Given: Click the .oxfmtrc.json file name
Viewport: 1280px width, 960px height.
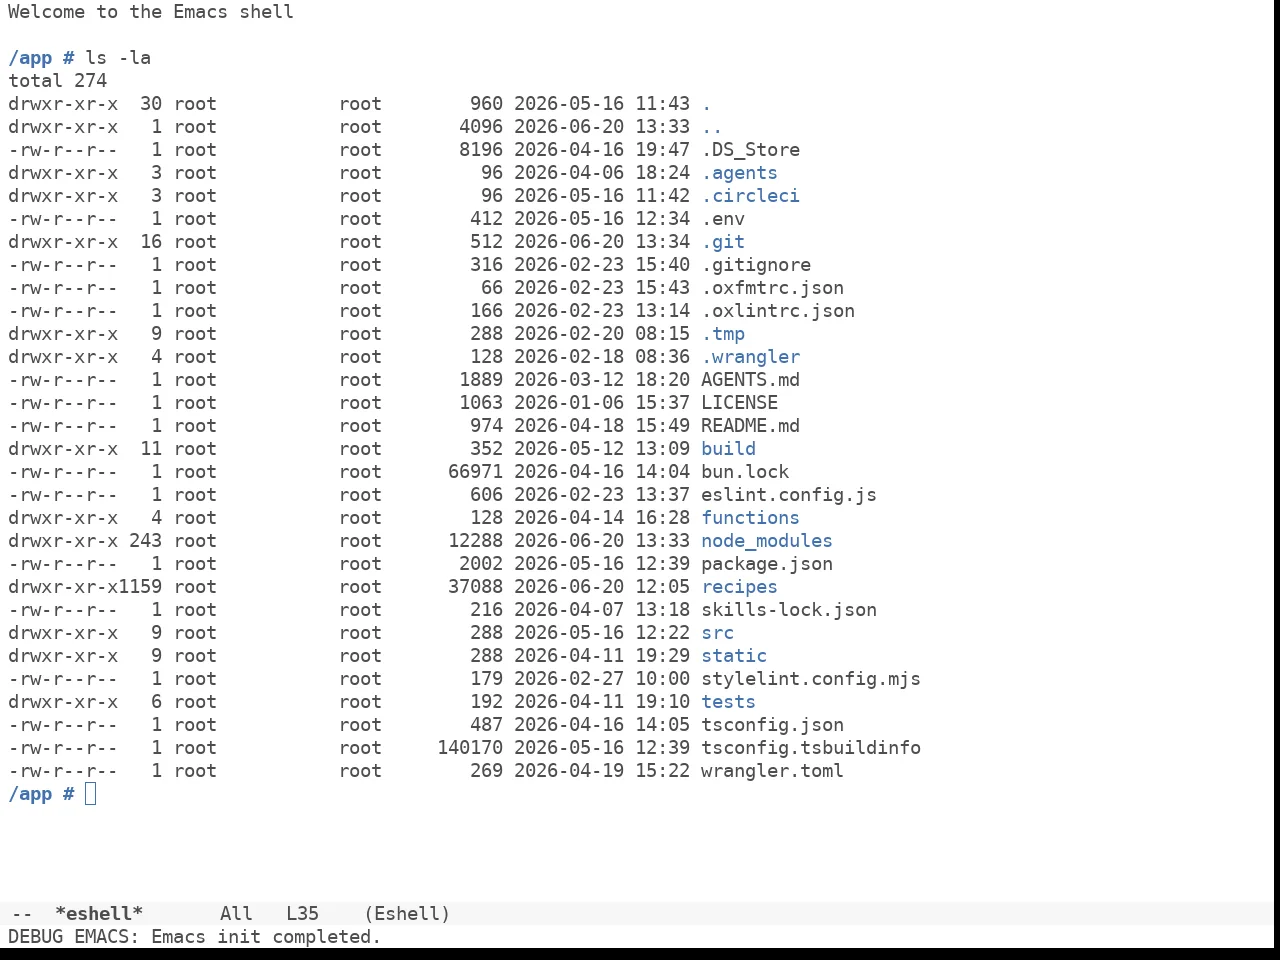Looking at the screenshot, I should [772, 288].
